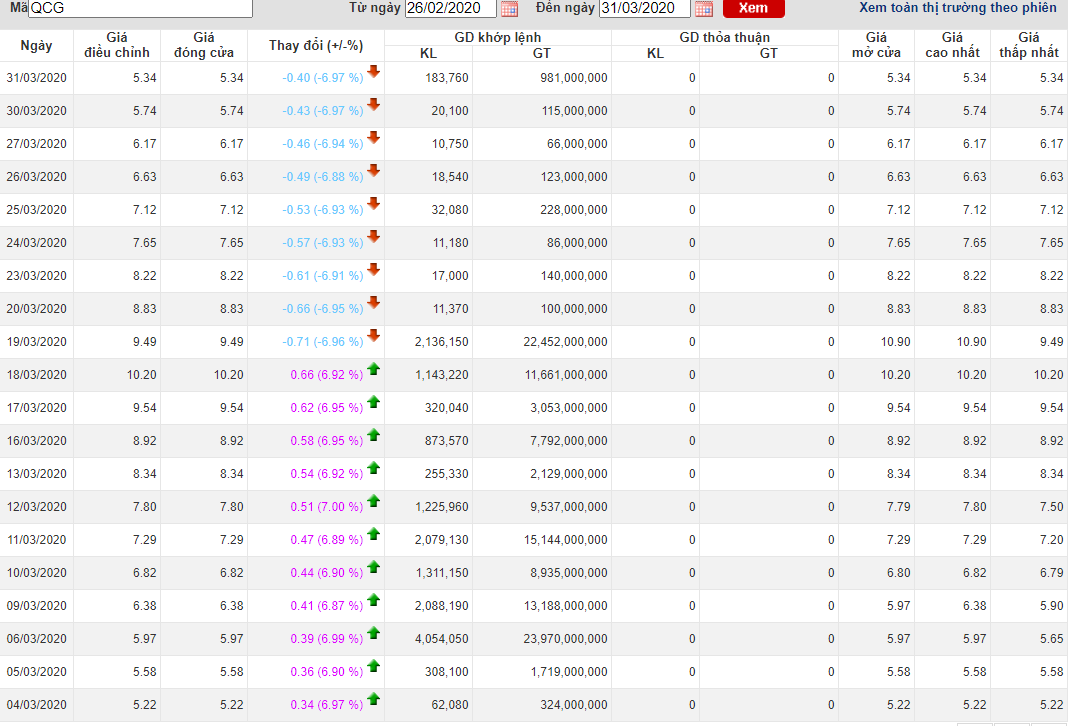Open Xem toàn thị trường theo phiên link
Screen dimensions: 1072x726
[x=958, y=8]
